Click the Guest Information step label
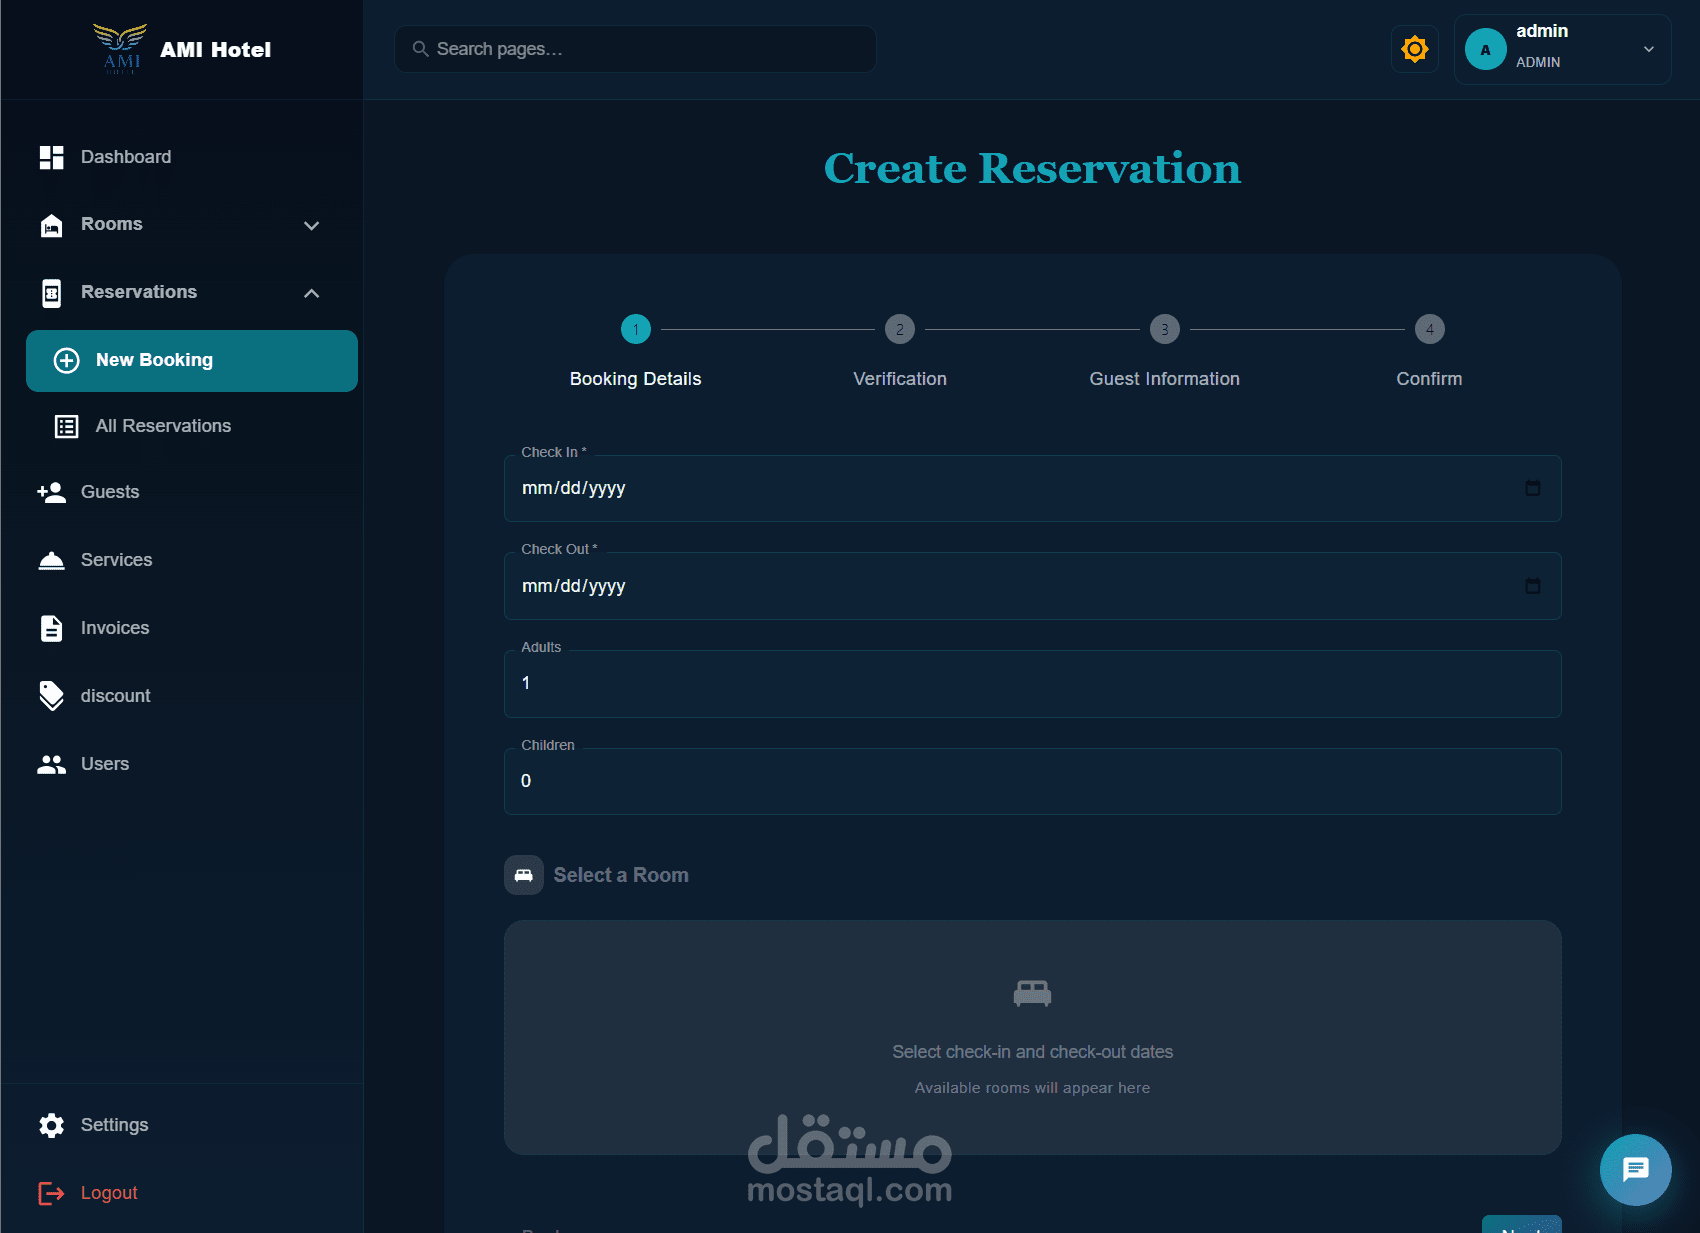Viewport: 1700px width, 1233px height. pos(1165,379)
